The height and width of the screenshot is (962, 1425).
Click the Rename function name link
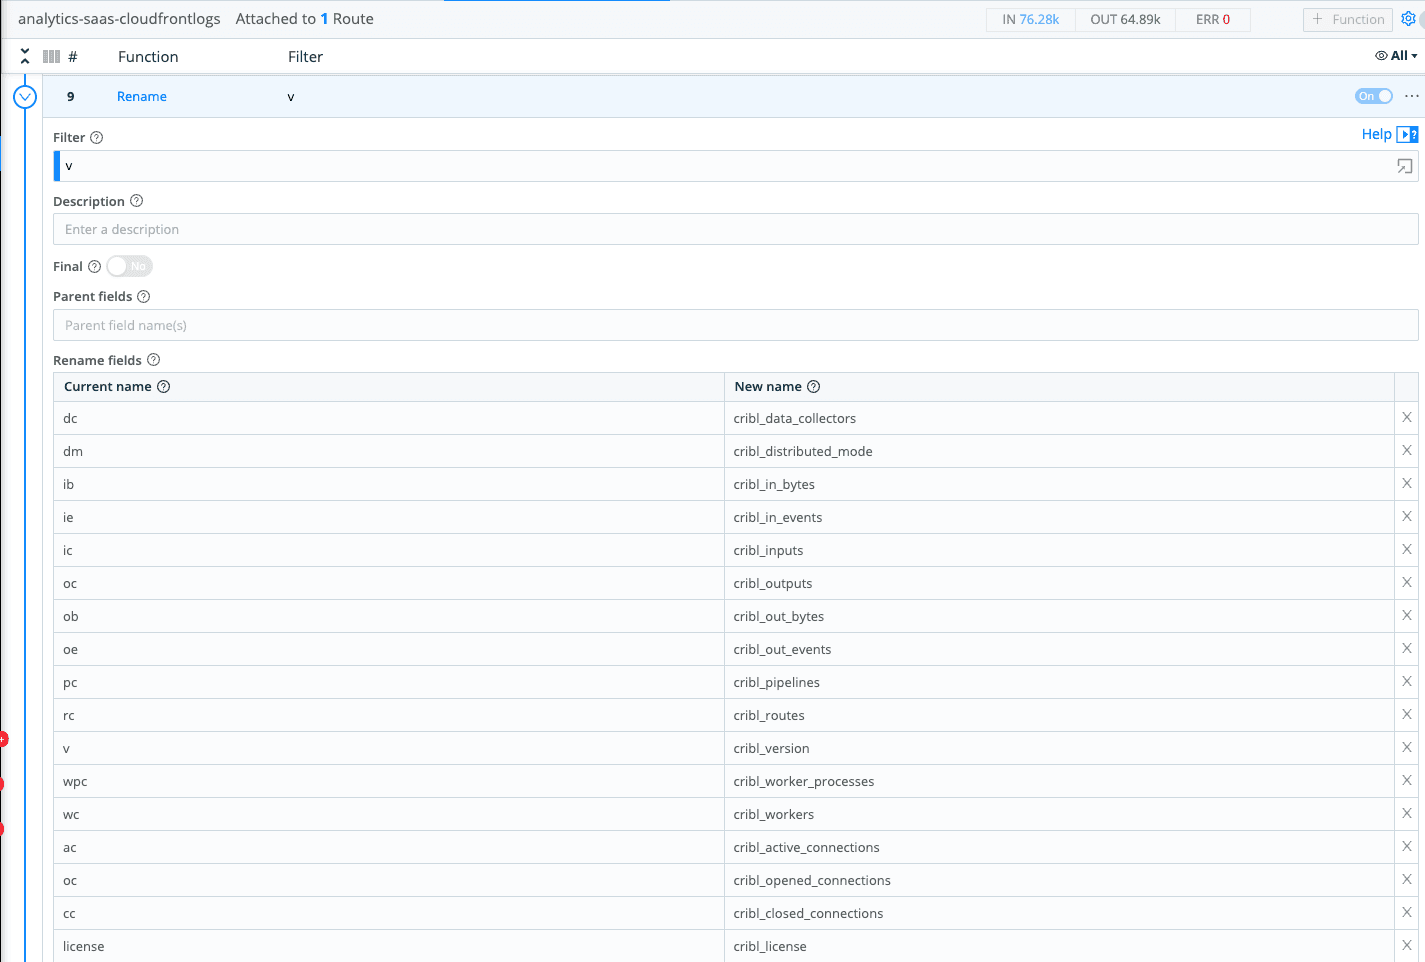tap(142, 97)
